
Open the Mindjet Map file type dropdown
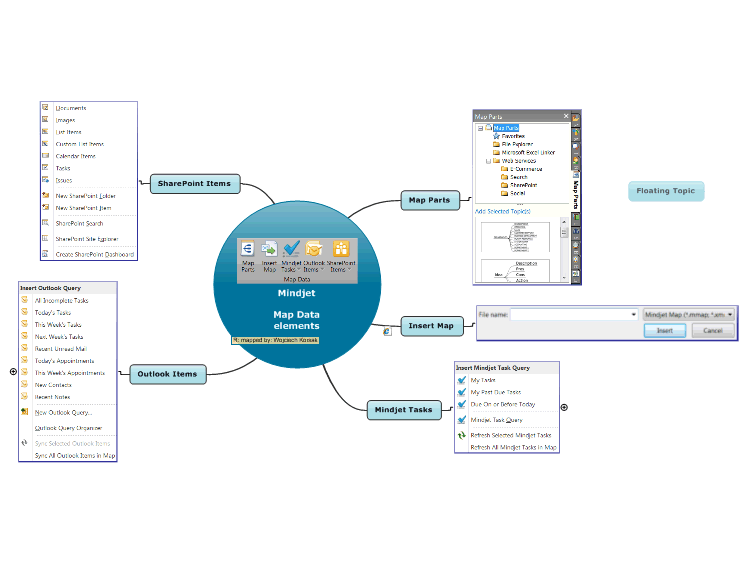click(730, 314)
